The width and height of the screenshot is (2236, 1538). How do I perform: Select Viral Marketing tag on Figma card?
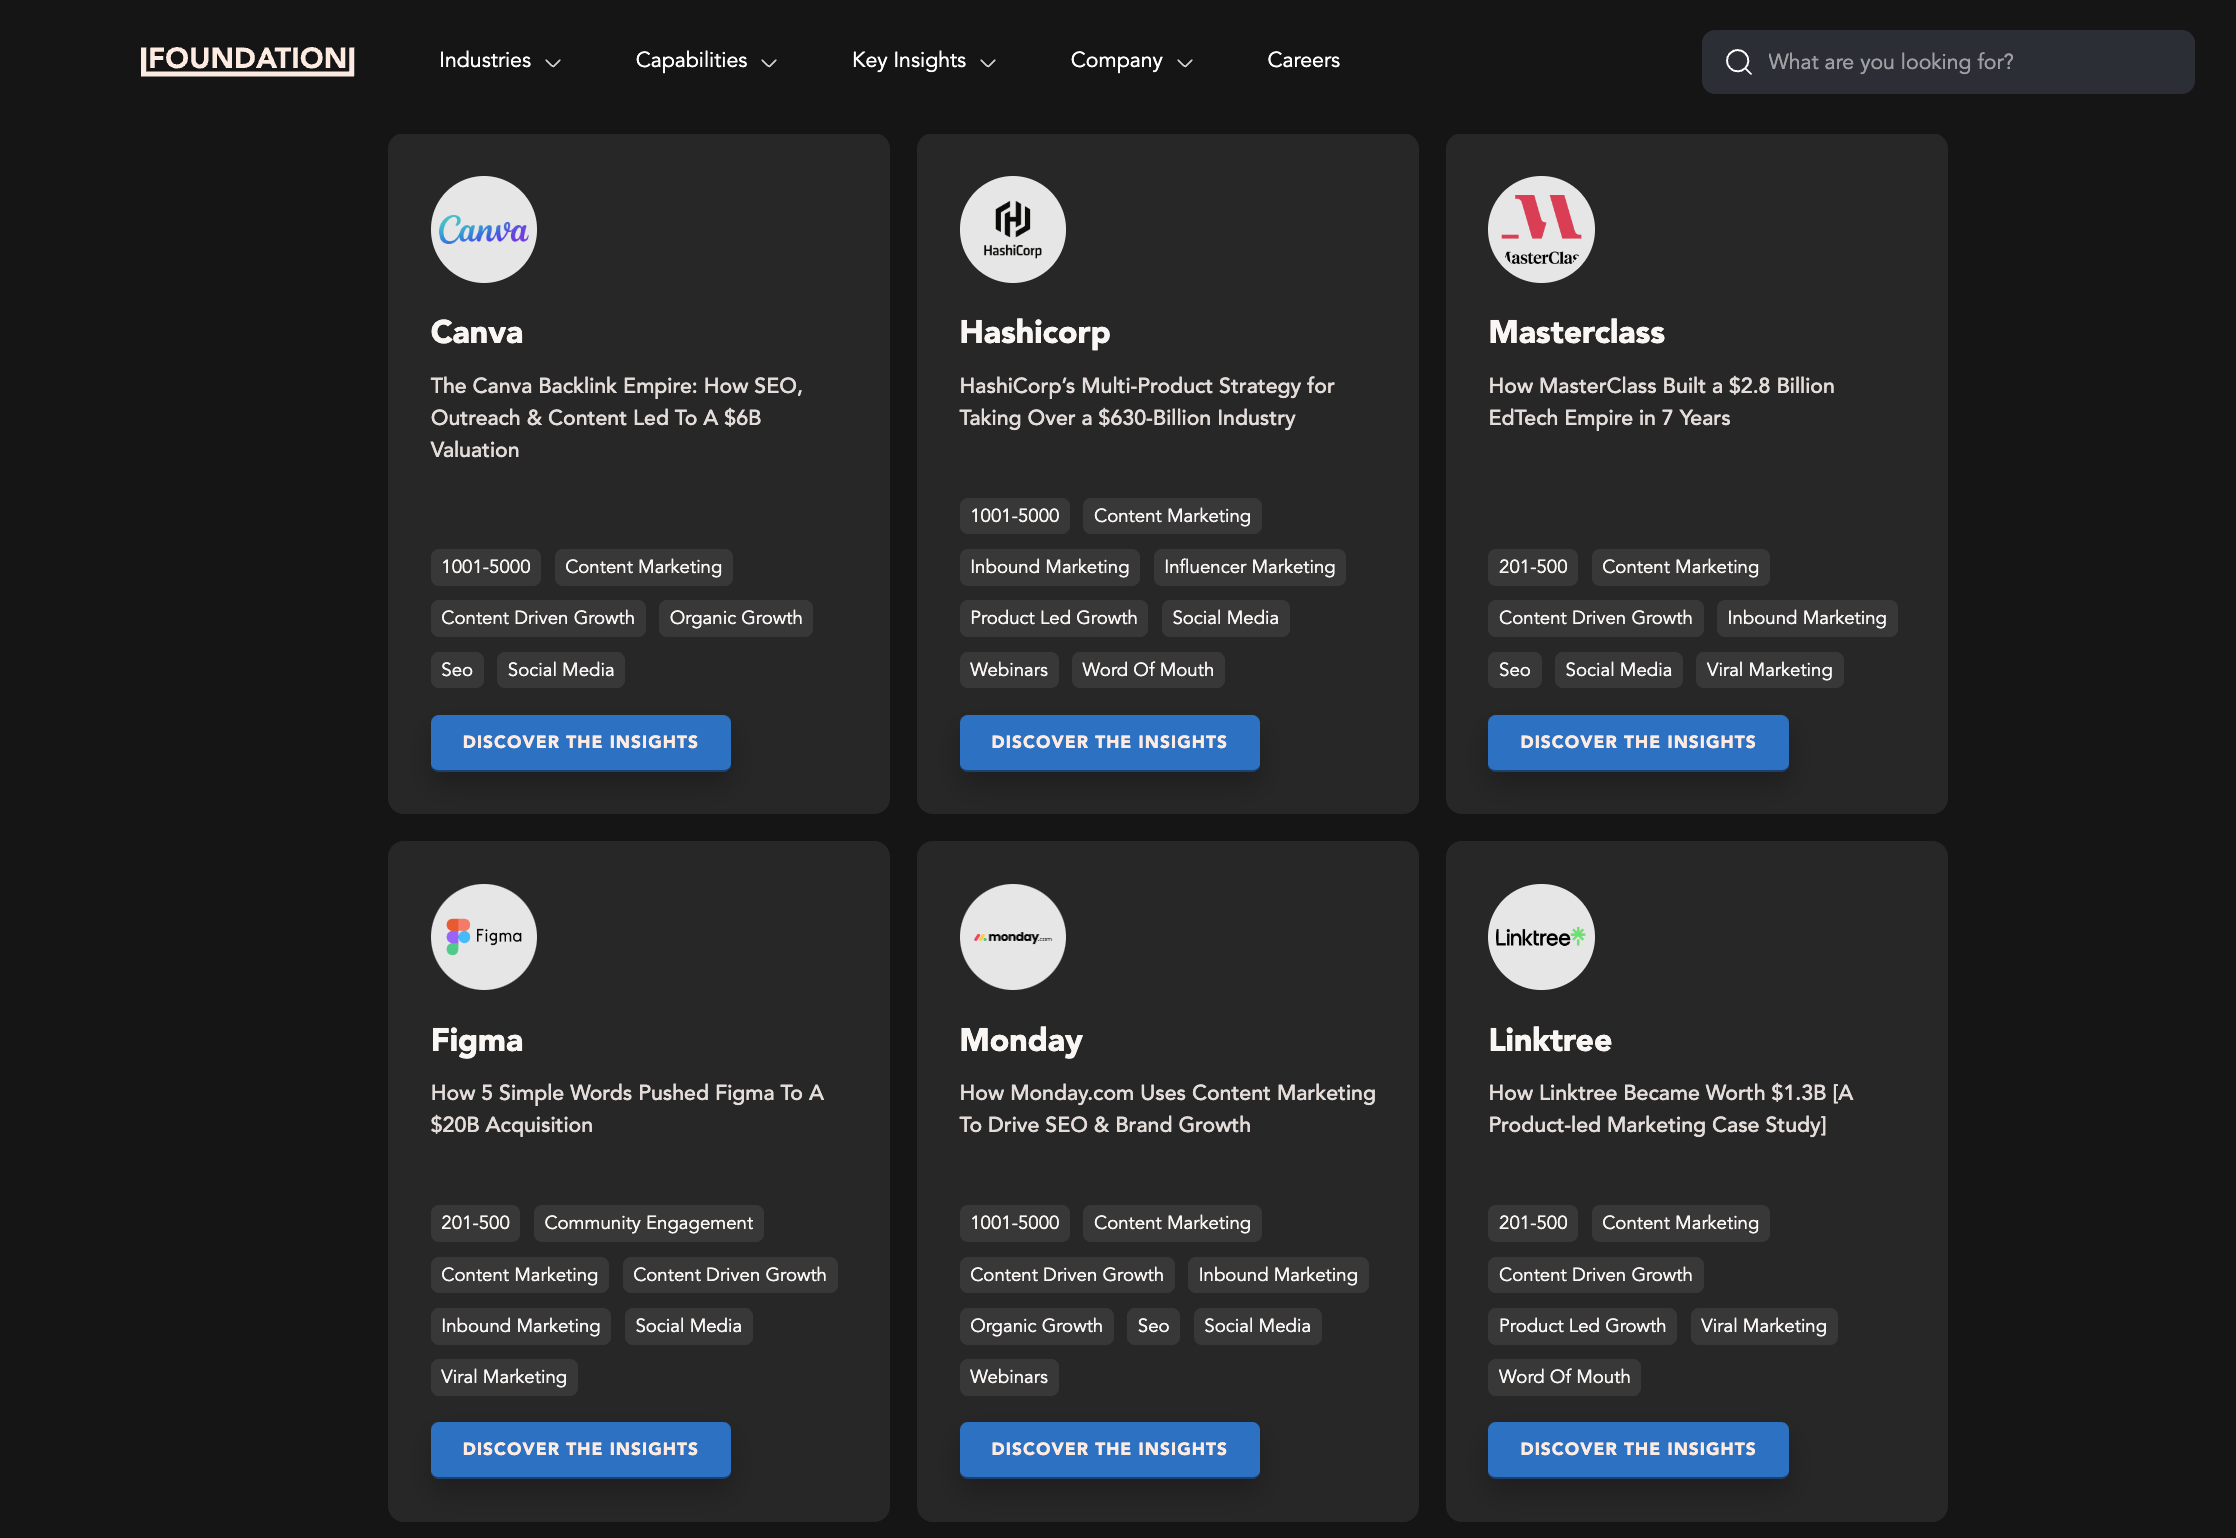[x=504, y=1377]
